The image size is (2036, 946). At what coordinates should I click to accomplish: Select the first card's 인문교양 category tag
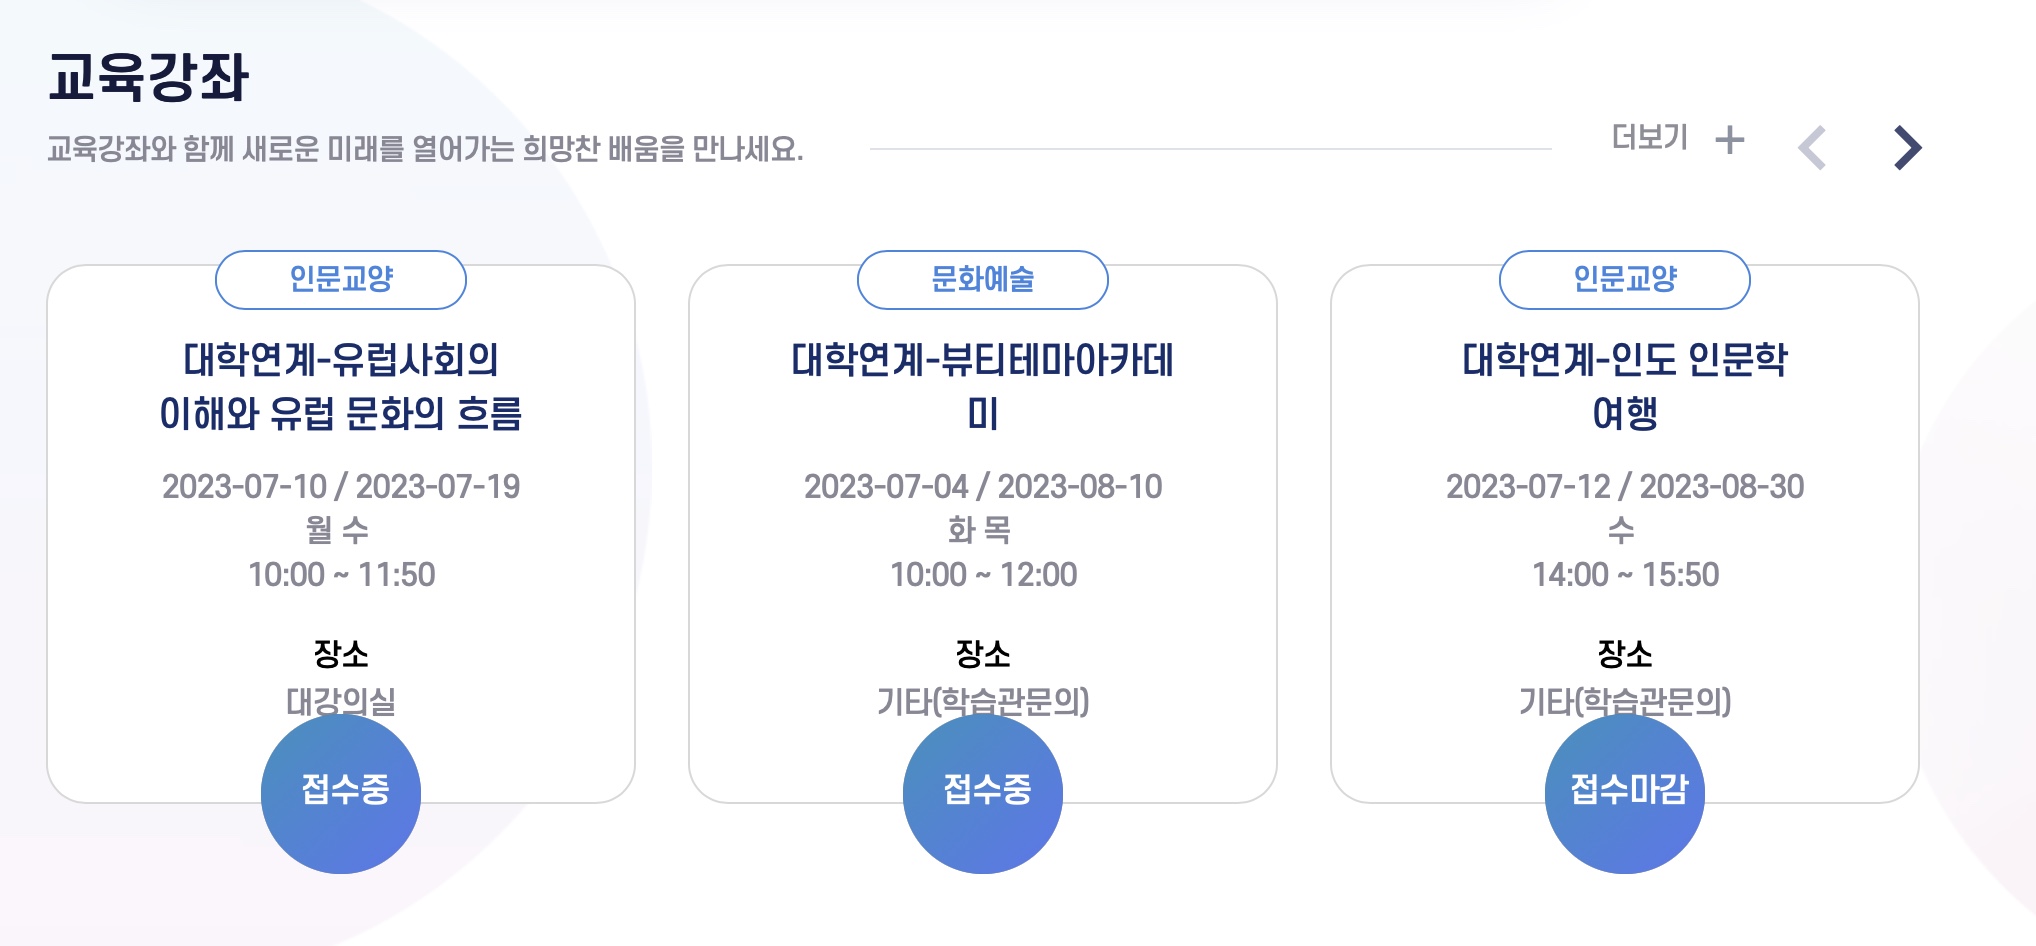(341, 280)
